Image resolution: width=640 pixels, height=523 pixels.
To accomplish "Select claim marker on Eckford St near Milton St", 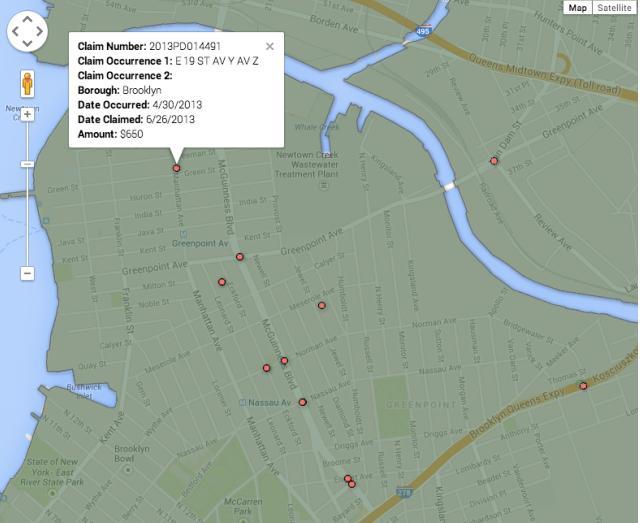I will point(222,282).
